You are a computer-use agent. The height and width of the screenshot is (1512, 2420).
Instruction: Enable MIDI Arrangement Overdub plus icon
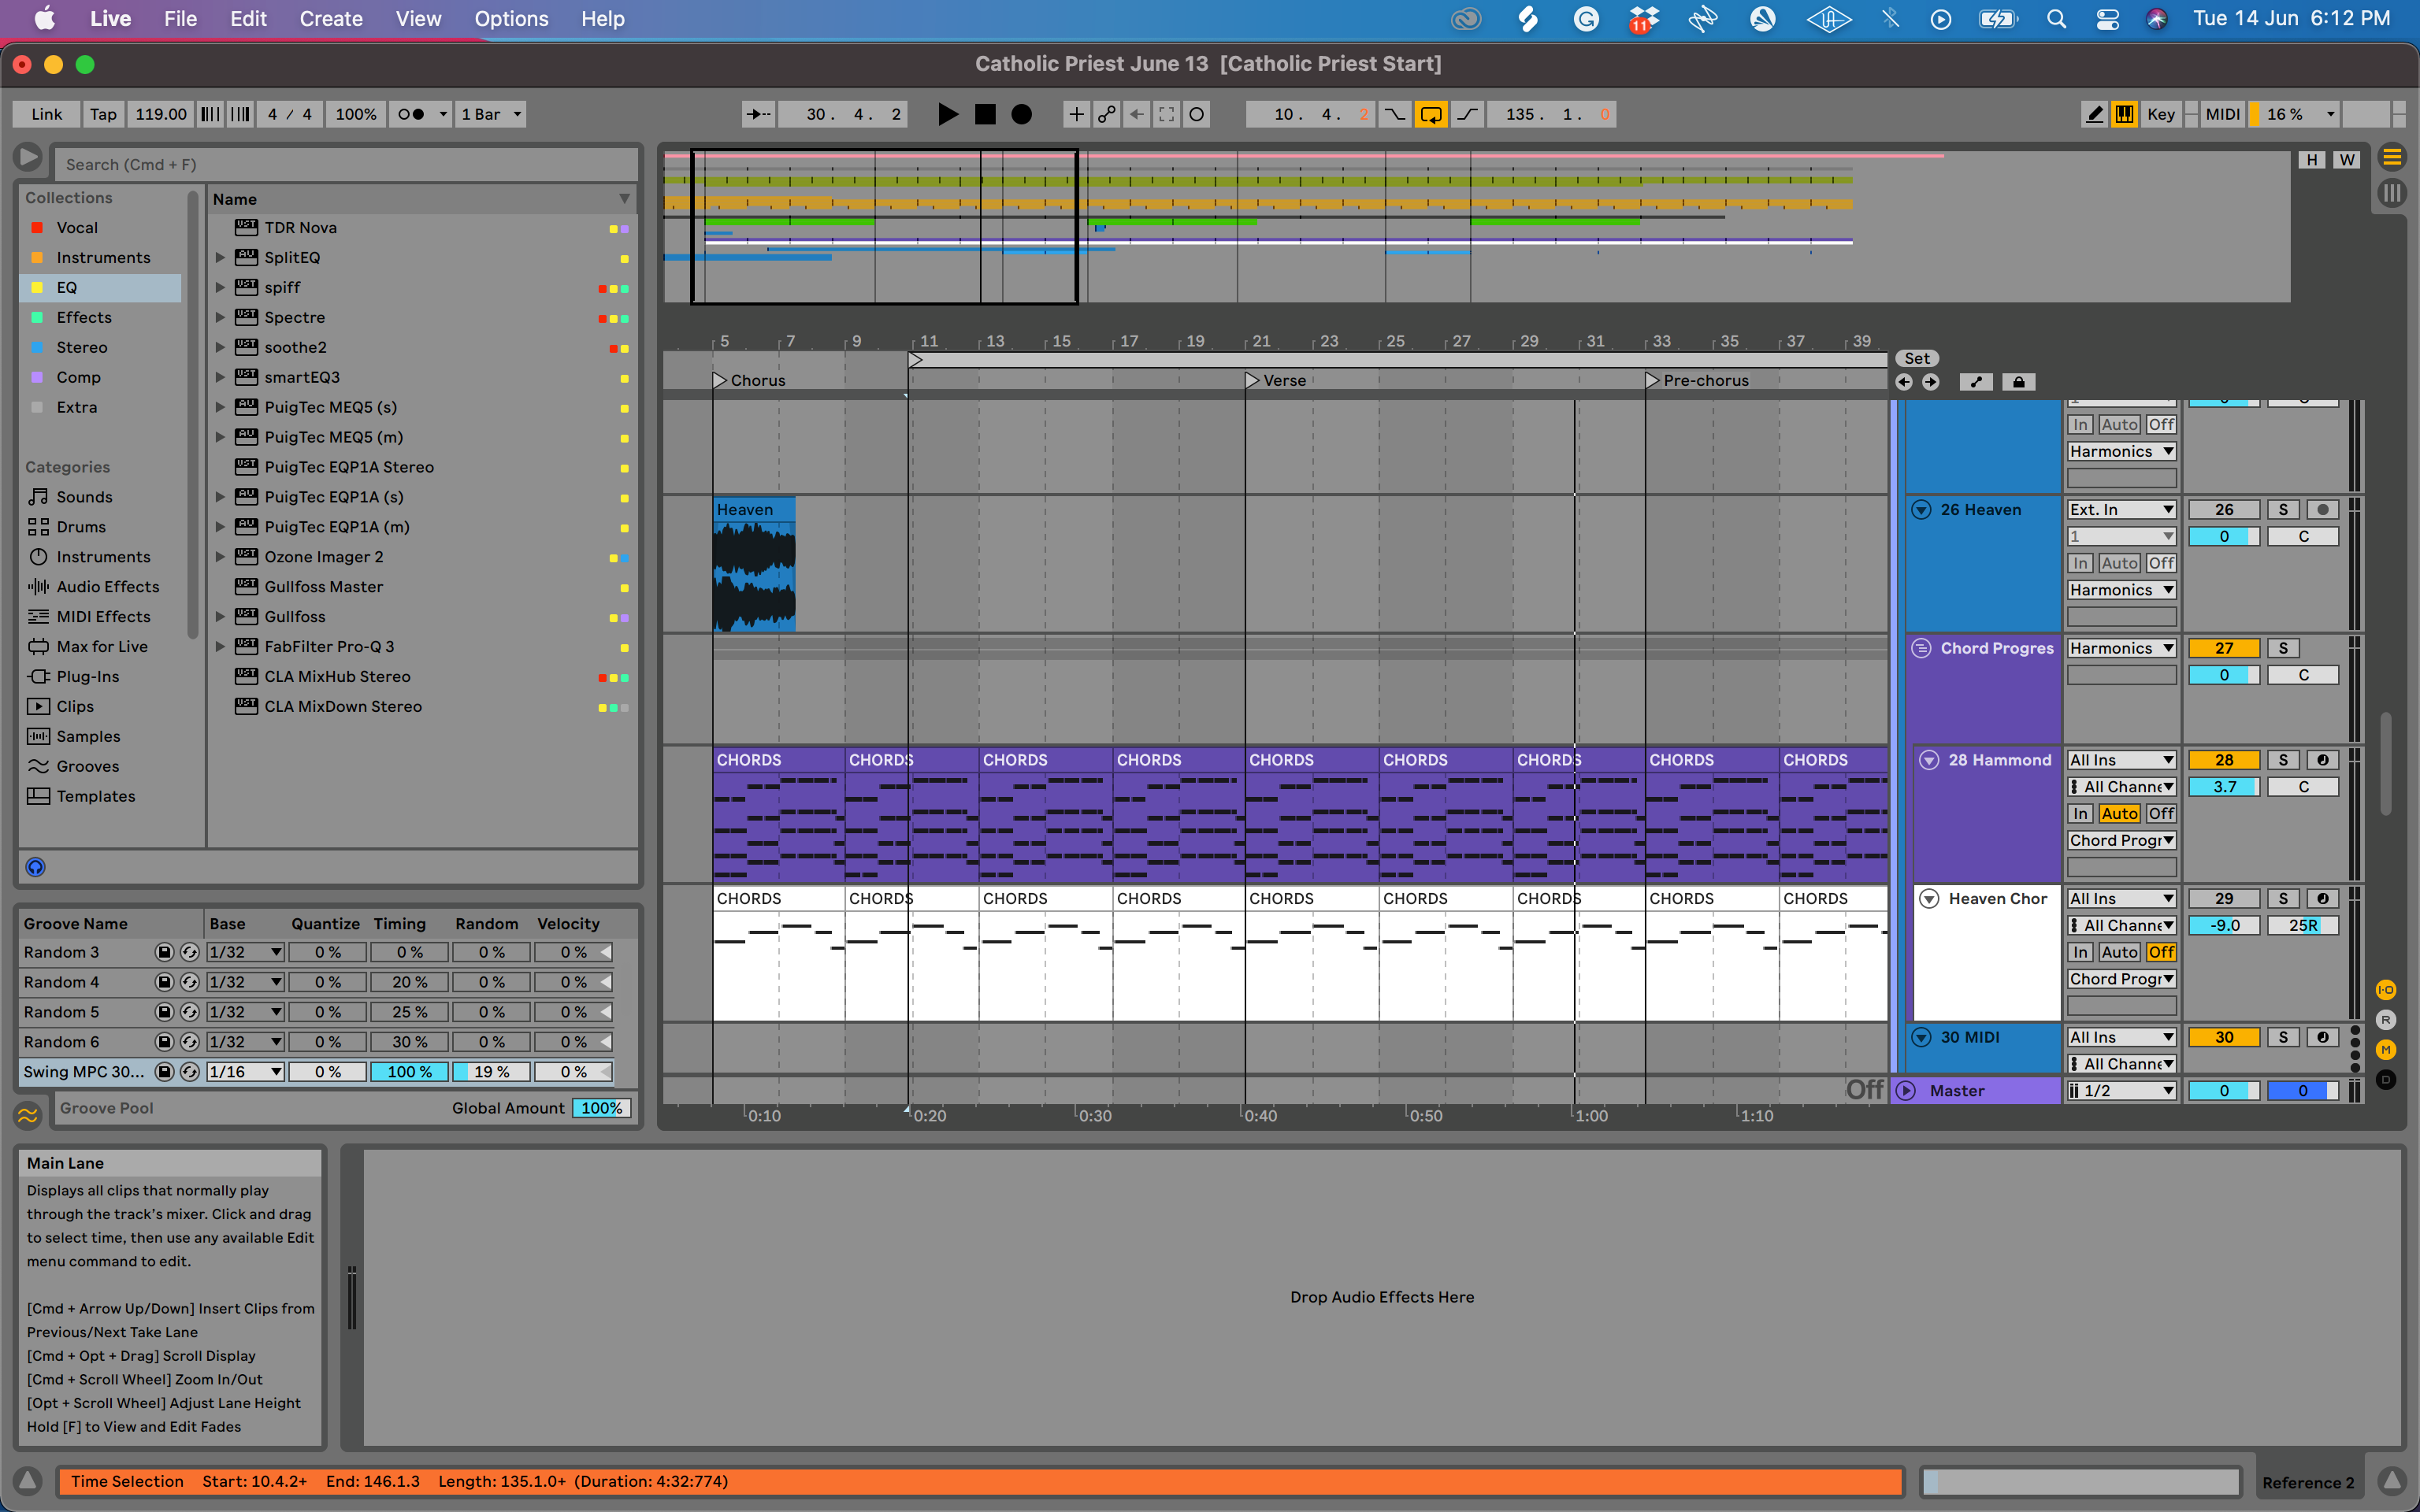point(1076,114)
